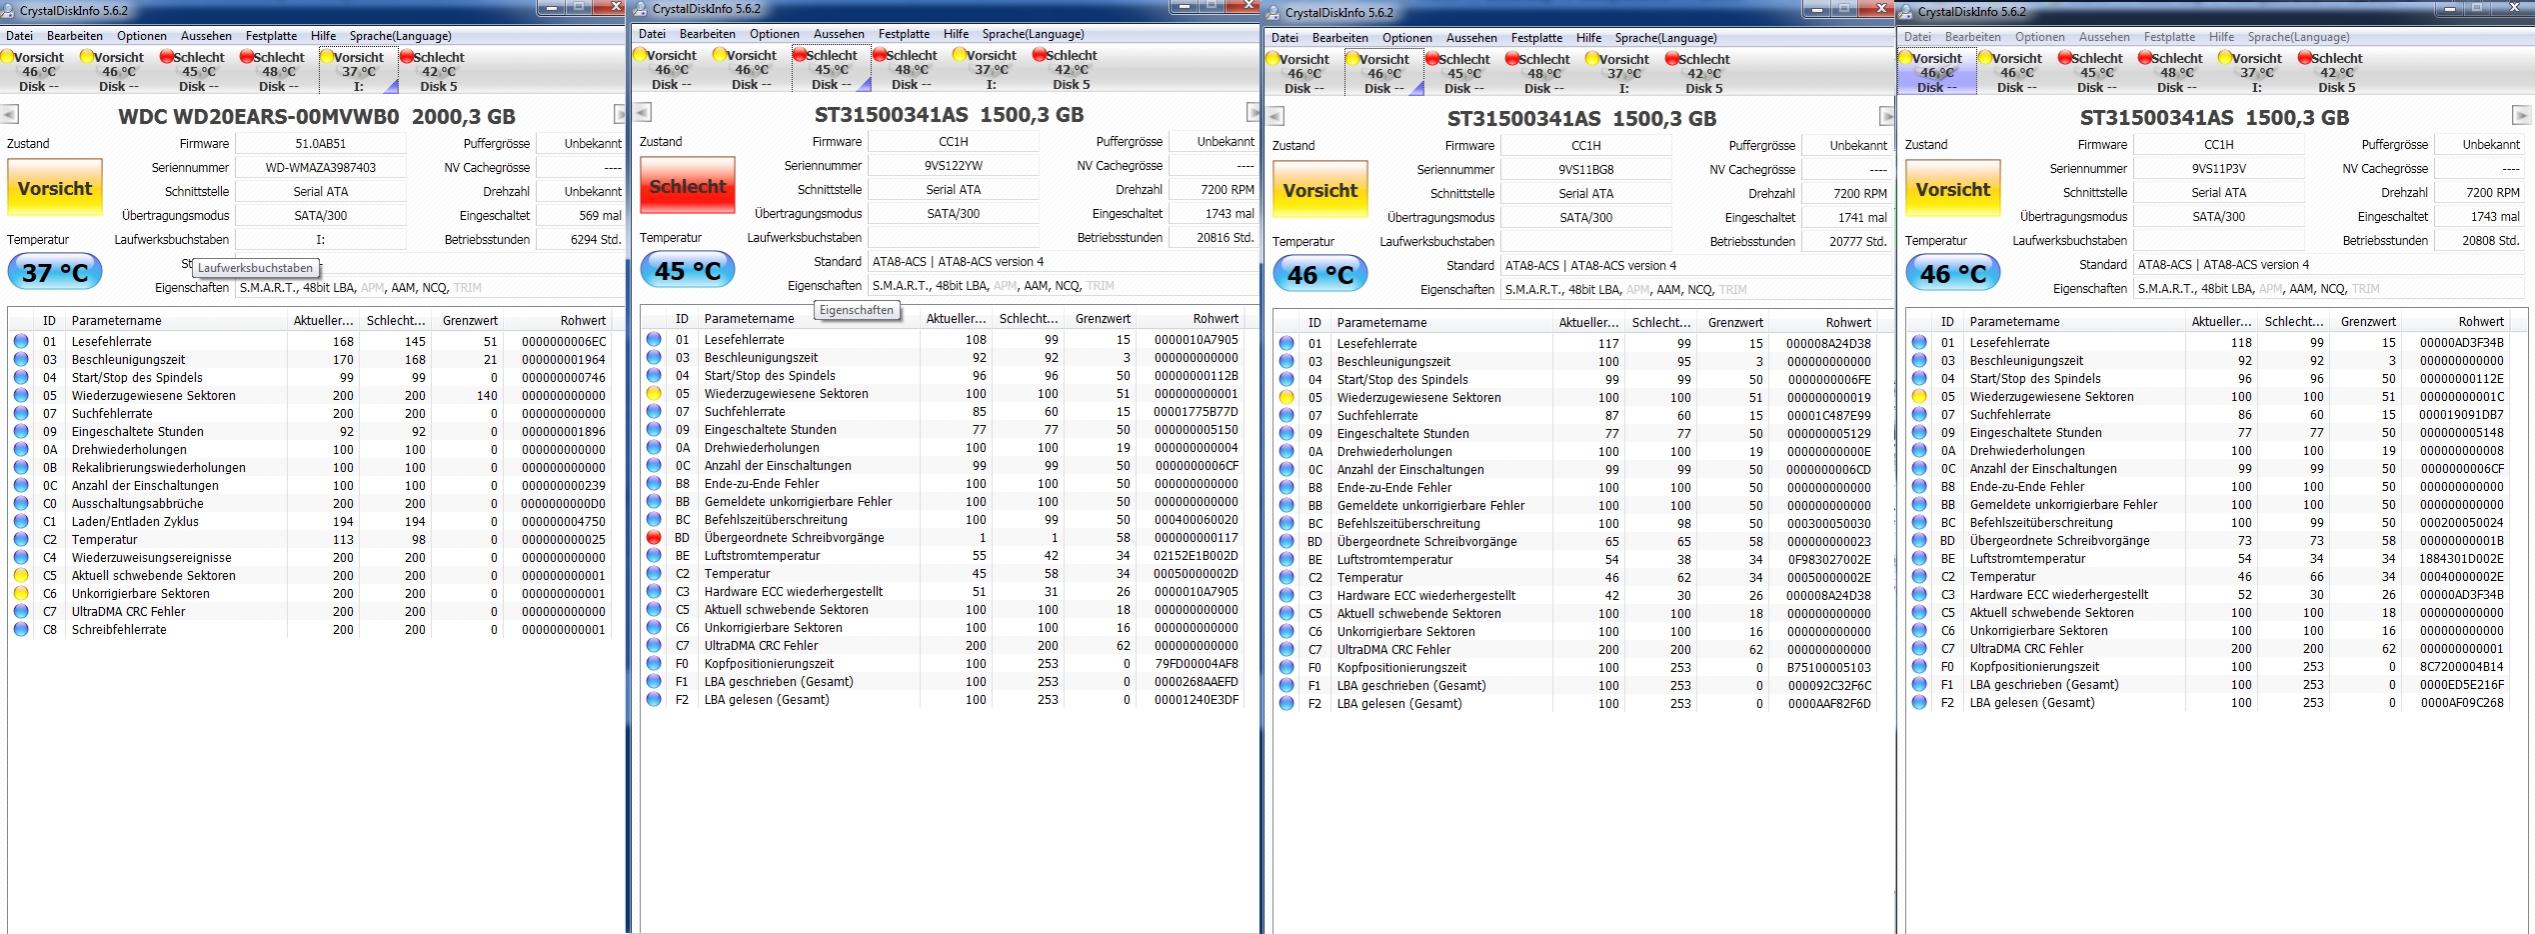
Task: Click red status icon of BD Übergeordnete Schreibvorgänge in 9VS122YW window
Action: pos(654,537)
